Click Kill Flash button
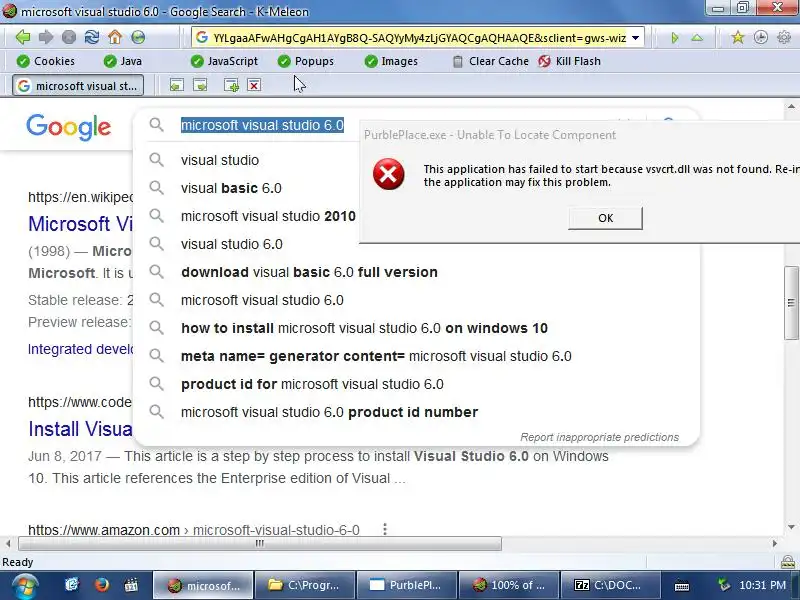Image resolution: width=800 pixels, height=600 pixels. pyautogui.click(x=570, y=61)
